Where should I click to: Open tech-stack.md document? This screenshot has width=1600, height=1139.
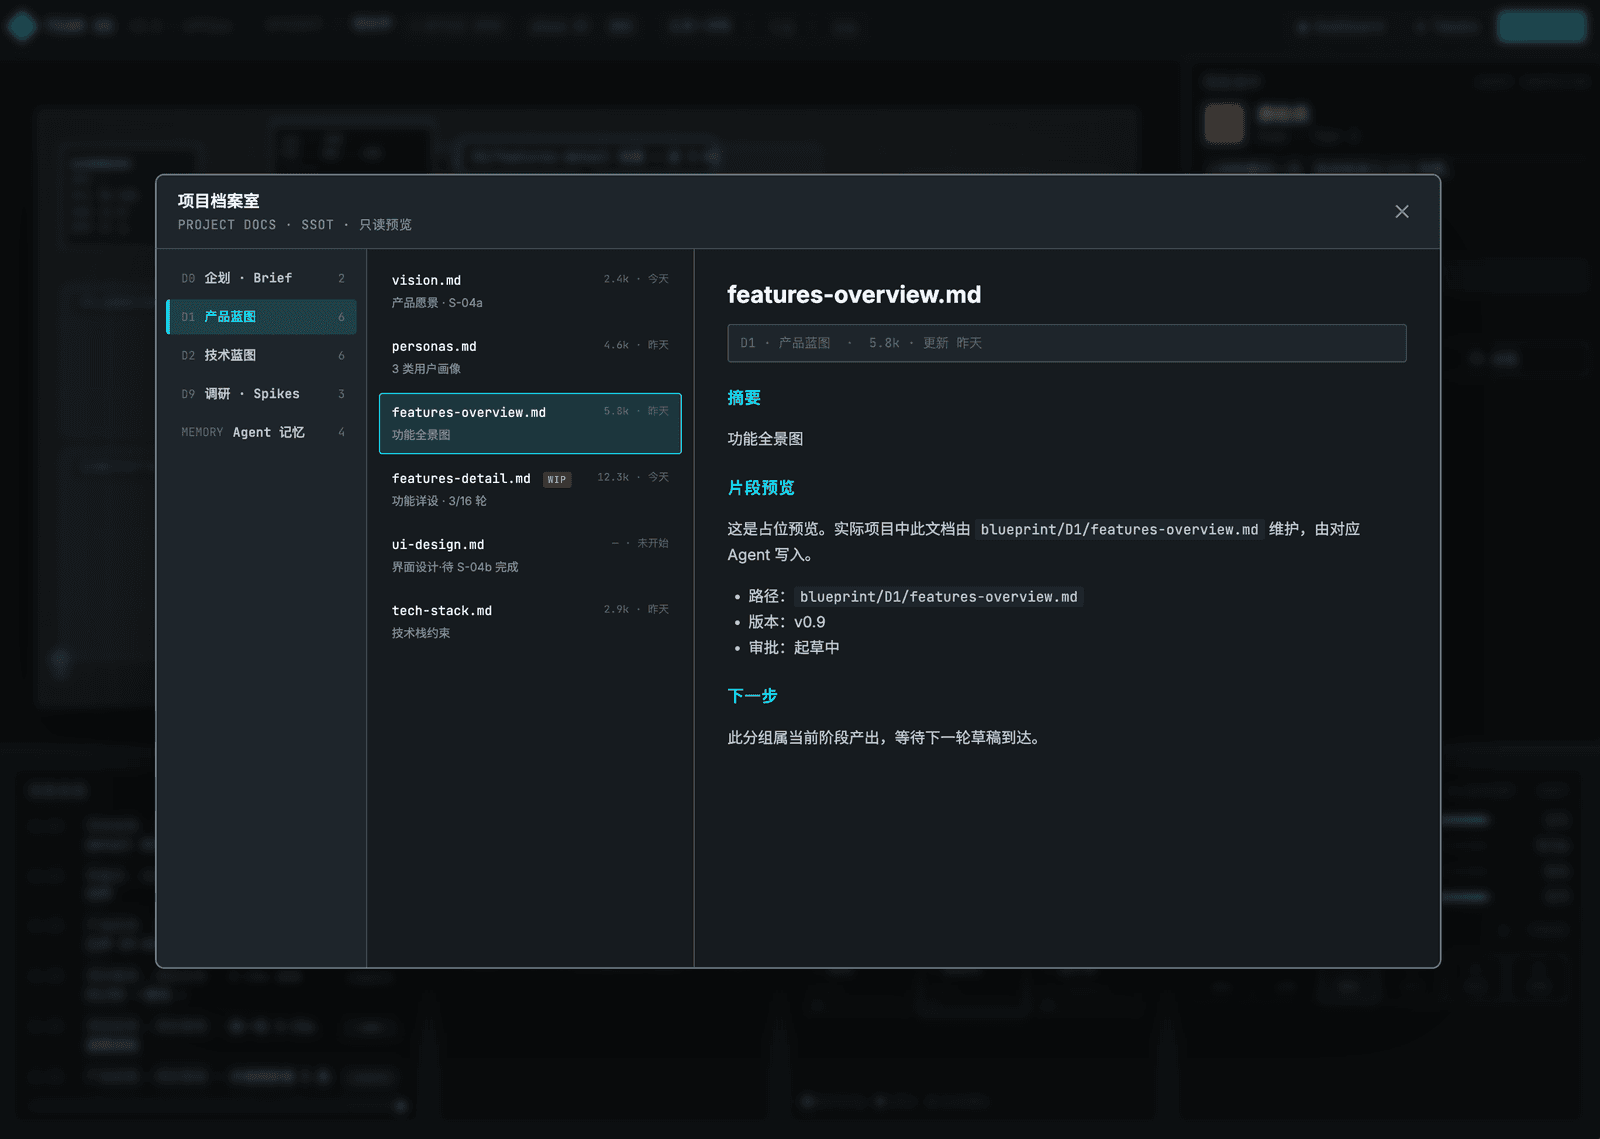point(530,621)
